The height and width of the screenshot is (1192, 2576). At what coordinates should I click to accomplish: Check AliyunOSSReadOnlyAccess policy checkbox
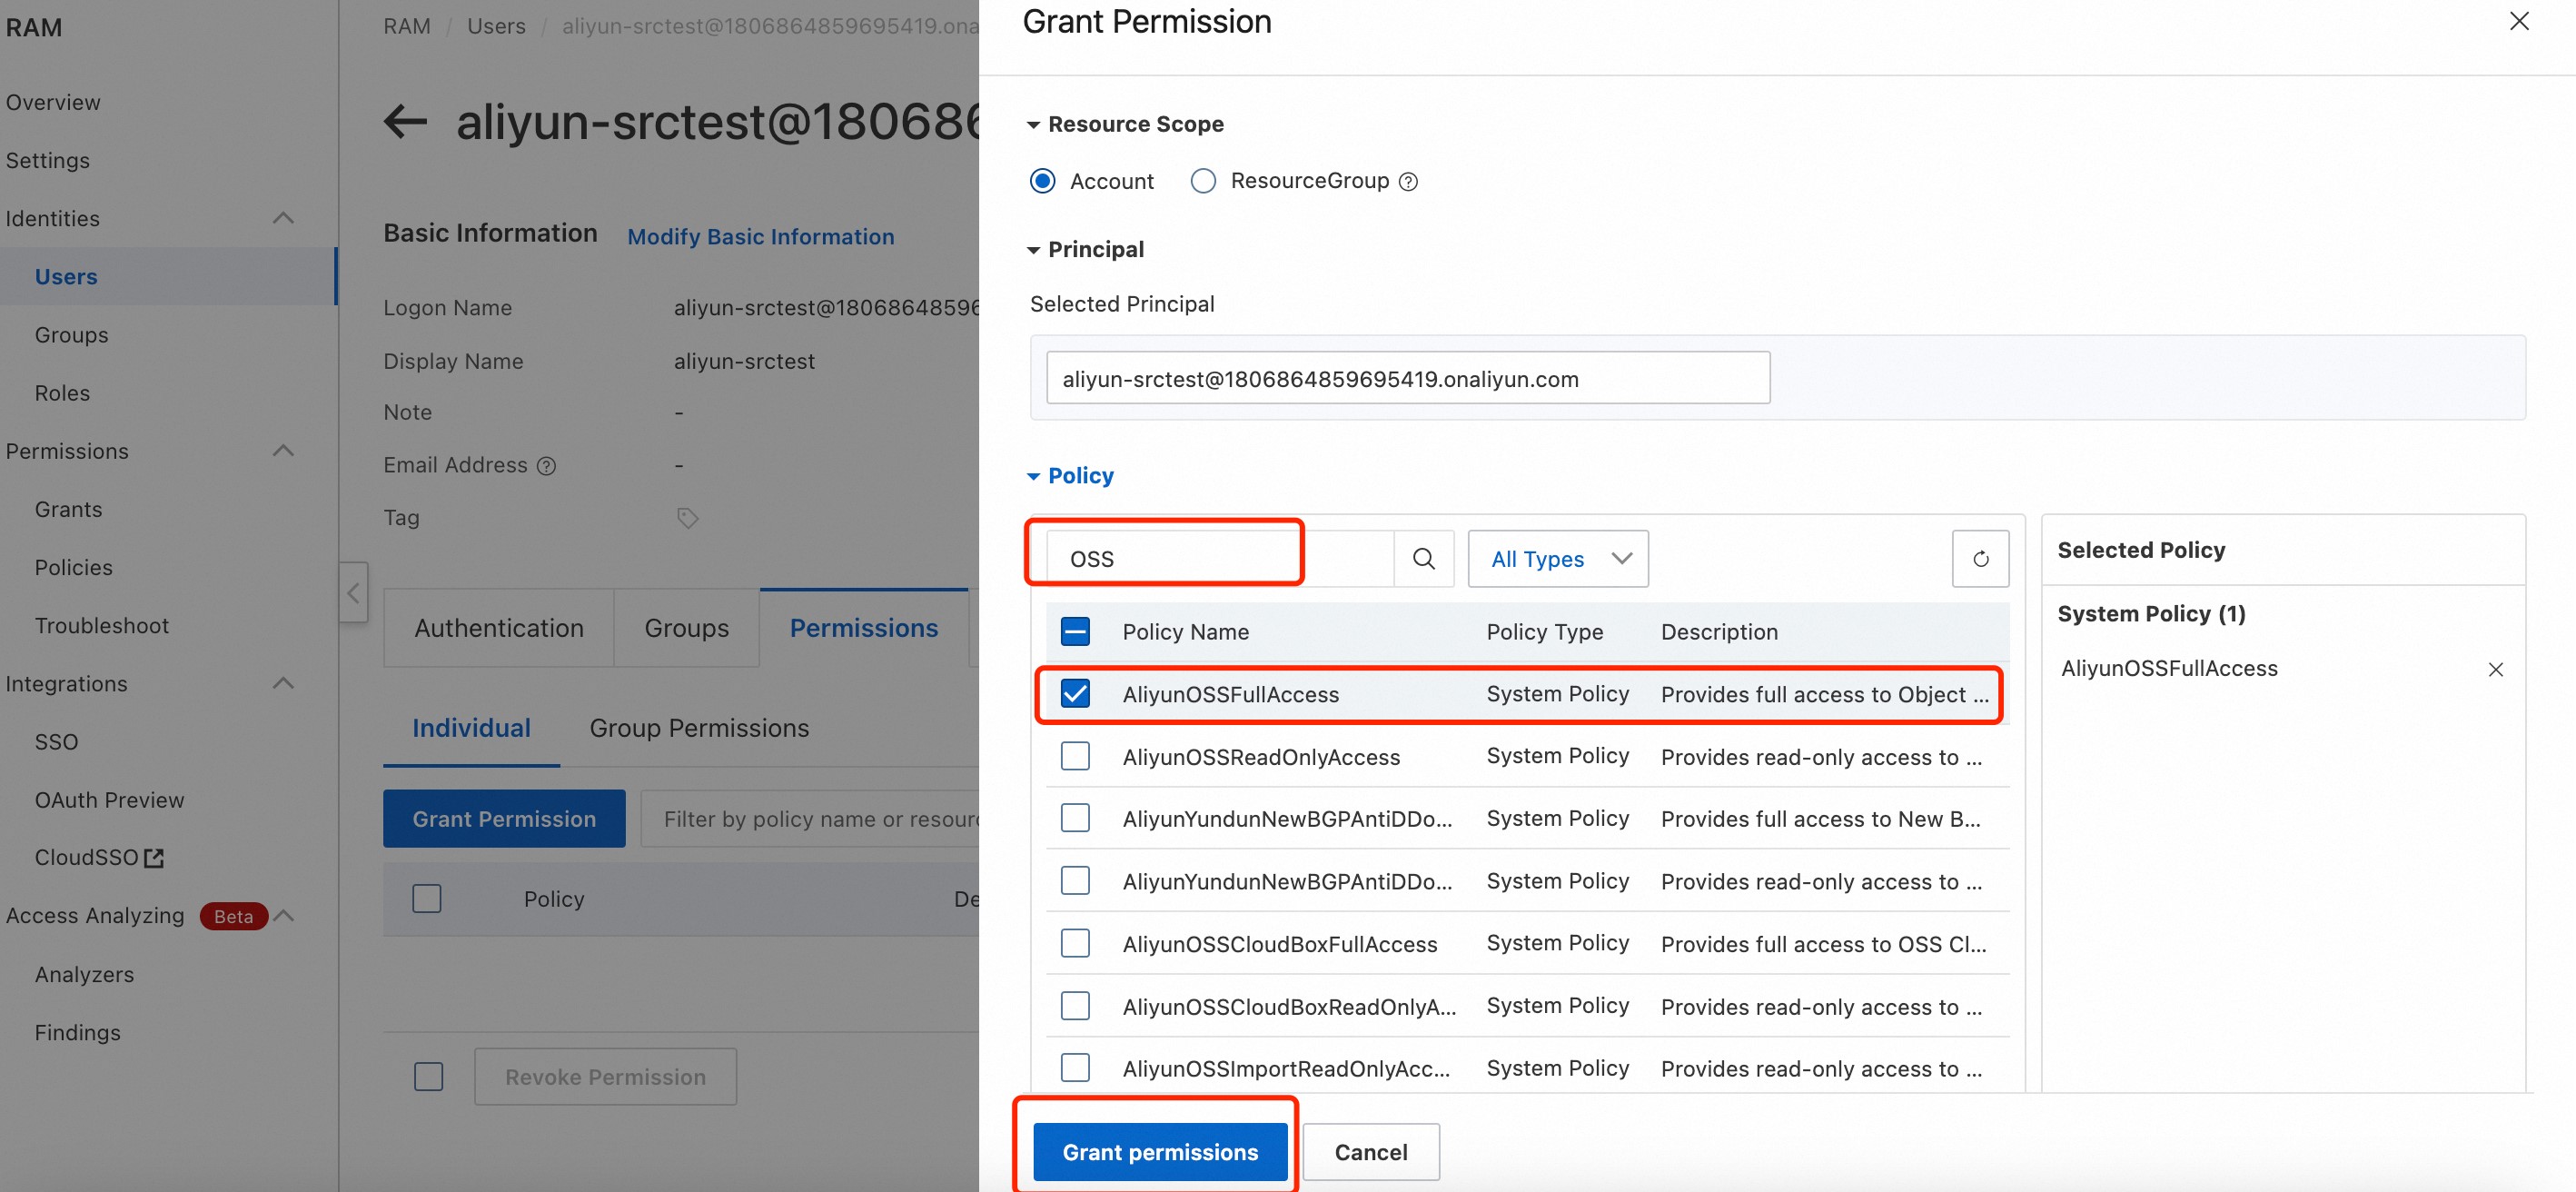tap(1075, 756)
